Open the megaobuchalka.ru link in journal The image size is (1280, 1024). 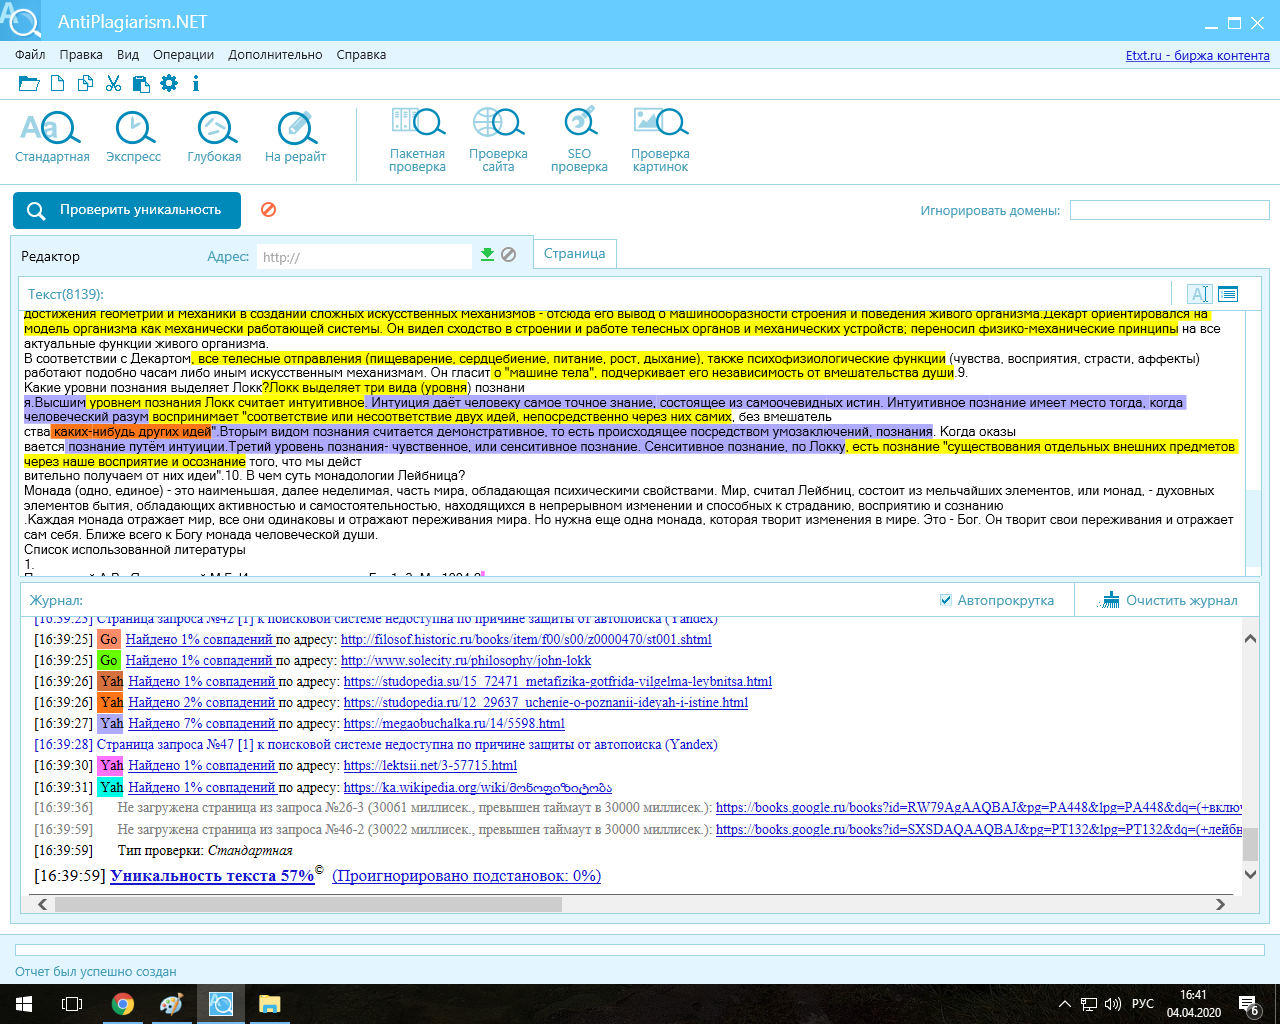pos(454,723)
